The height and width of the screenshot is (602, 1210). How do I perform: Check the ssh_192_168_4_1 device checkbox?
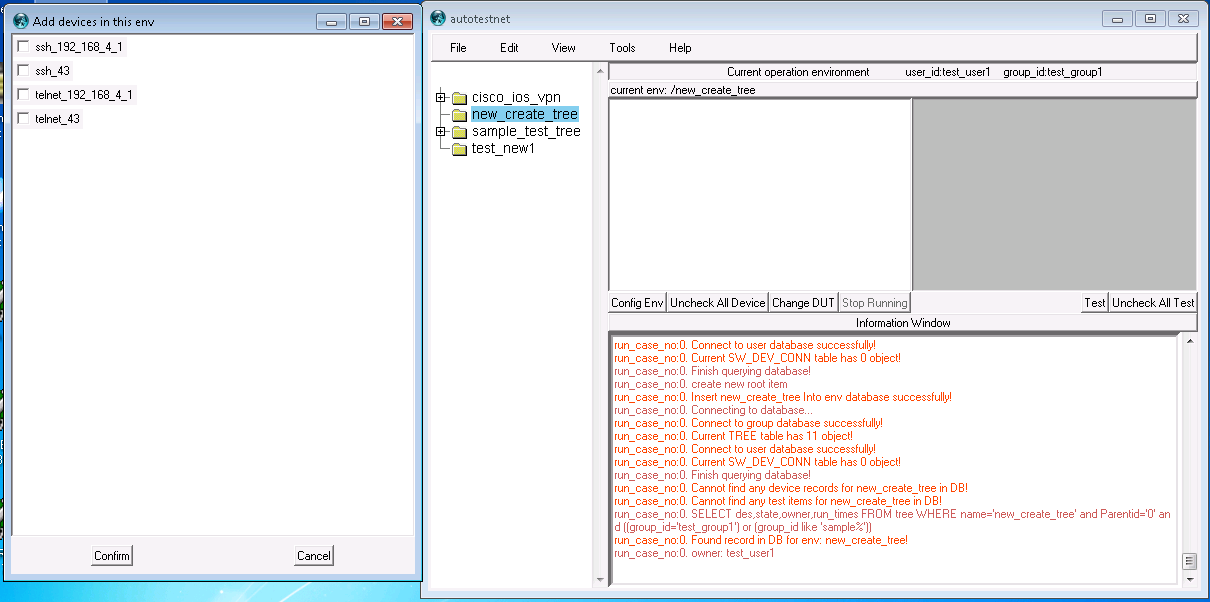point(23,47)
